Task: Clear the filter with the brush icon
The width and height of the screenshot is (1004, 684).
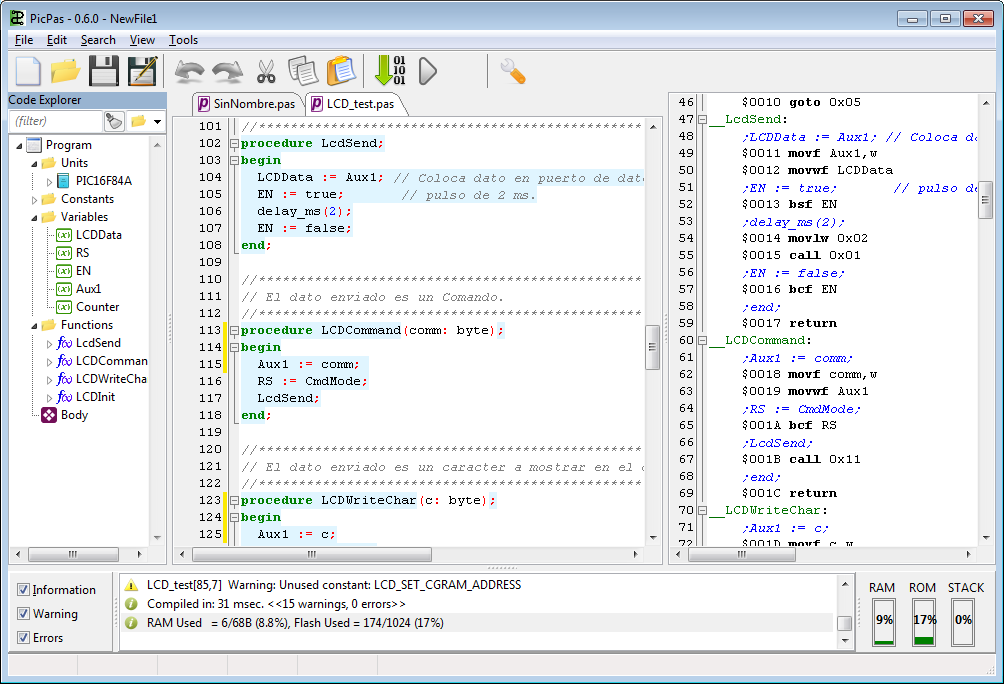Action: [x=114, y=121]
